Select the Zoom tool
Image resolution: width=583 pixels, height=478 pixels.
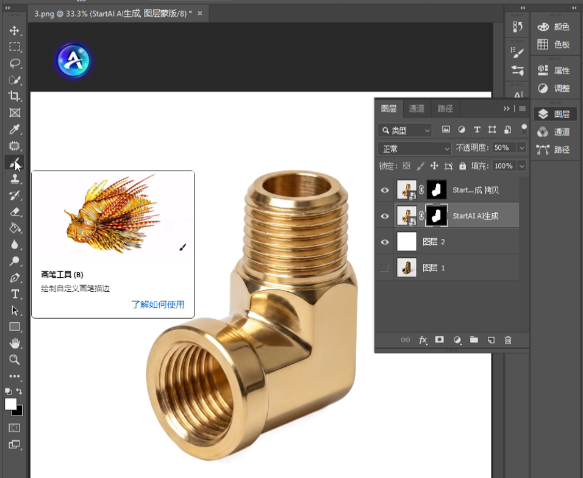[15, 359]
